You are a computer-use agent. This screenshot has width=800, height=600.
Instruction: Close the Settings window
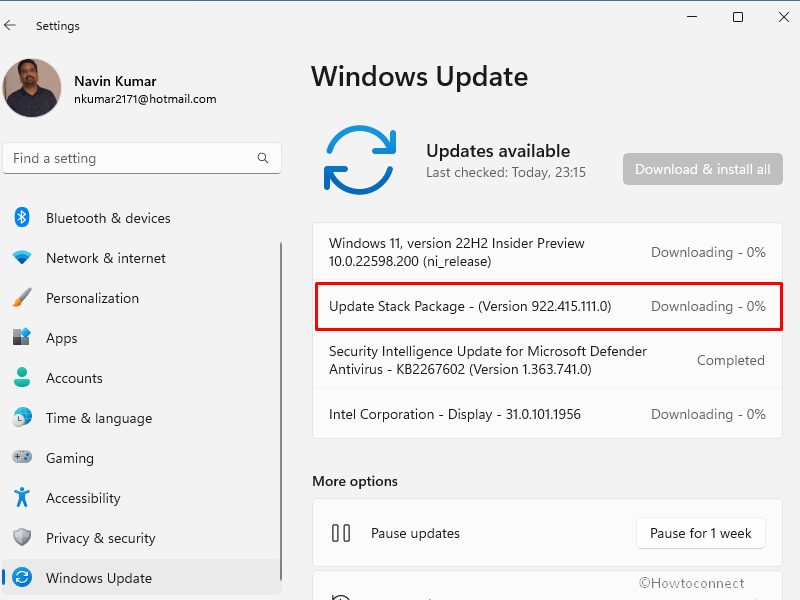[x=784, y=17]
